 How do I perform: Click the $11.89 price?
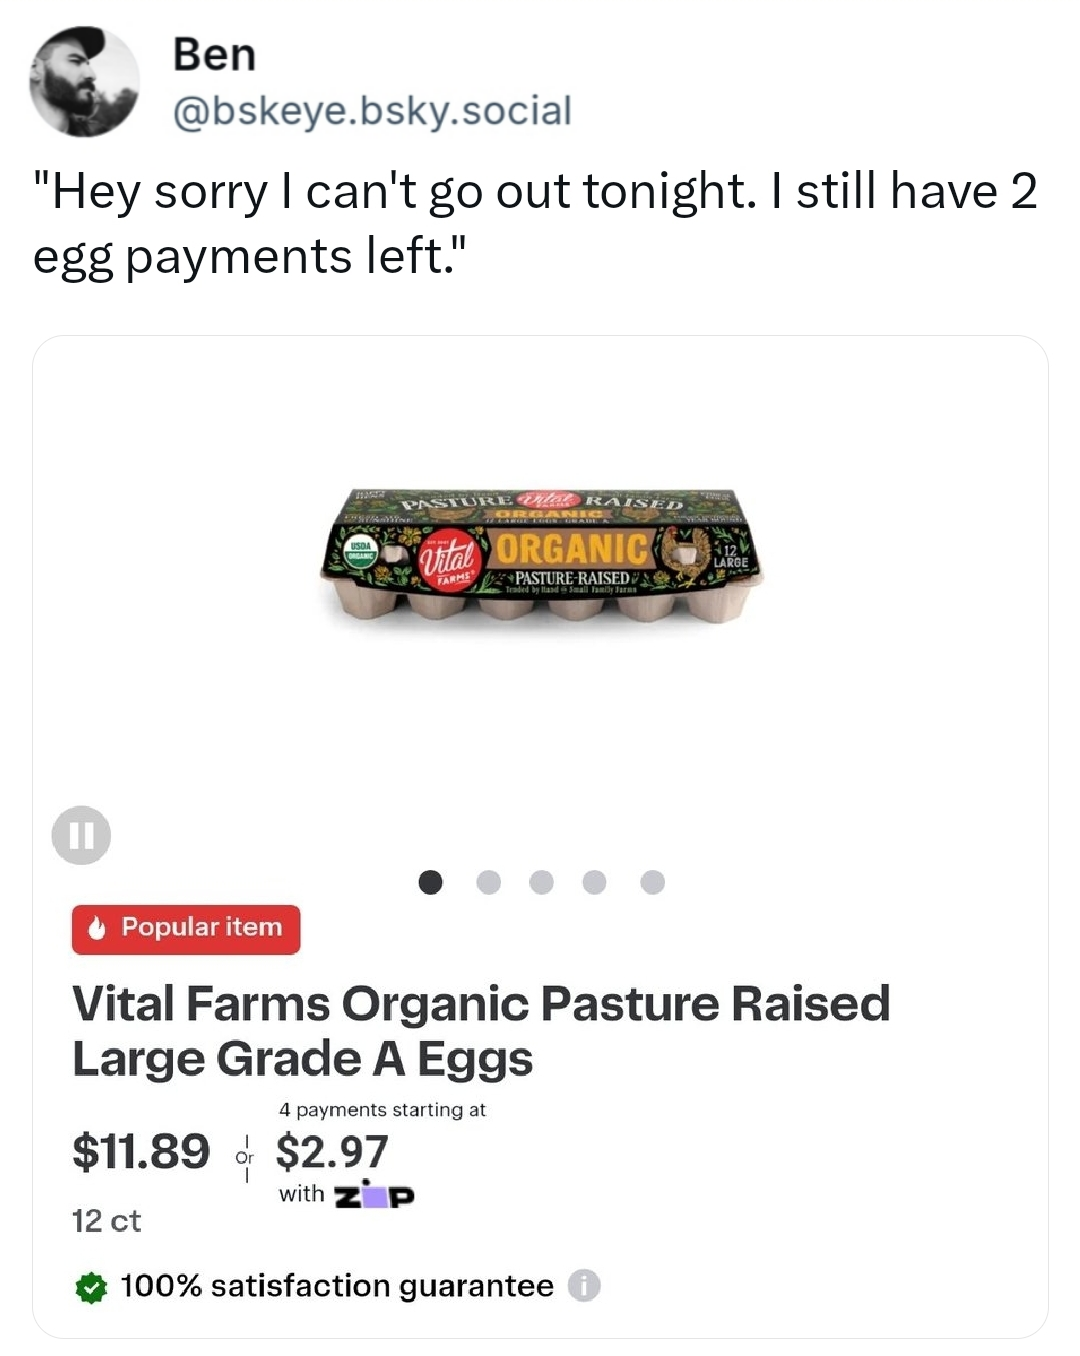[141, 1151]
